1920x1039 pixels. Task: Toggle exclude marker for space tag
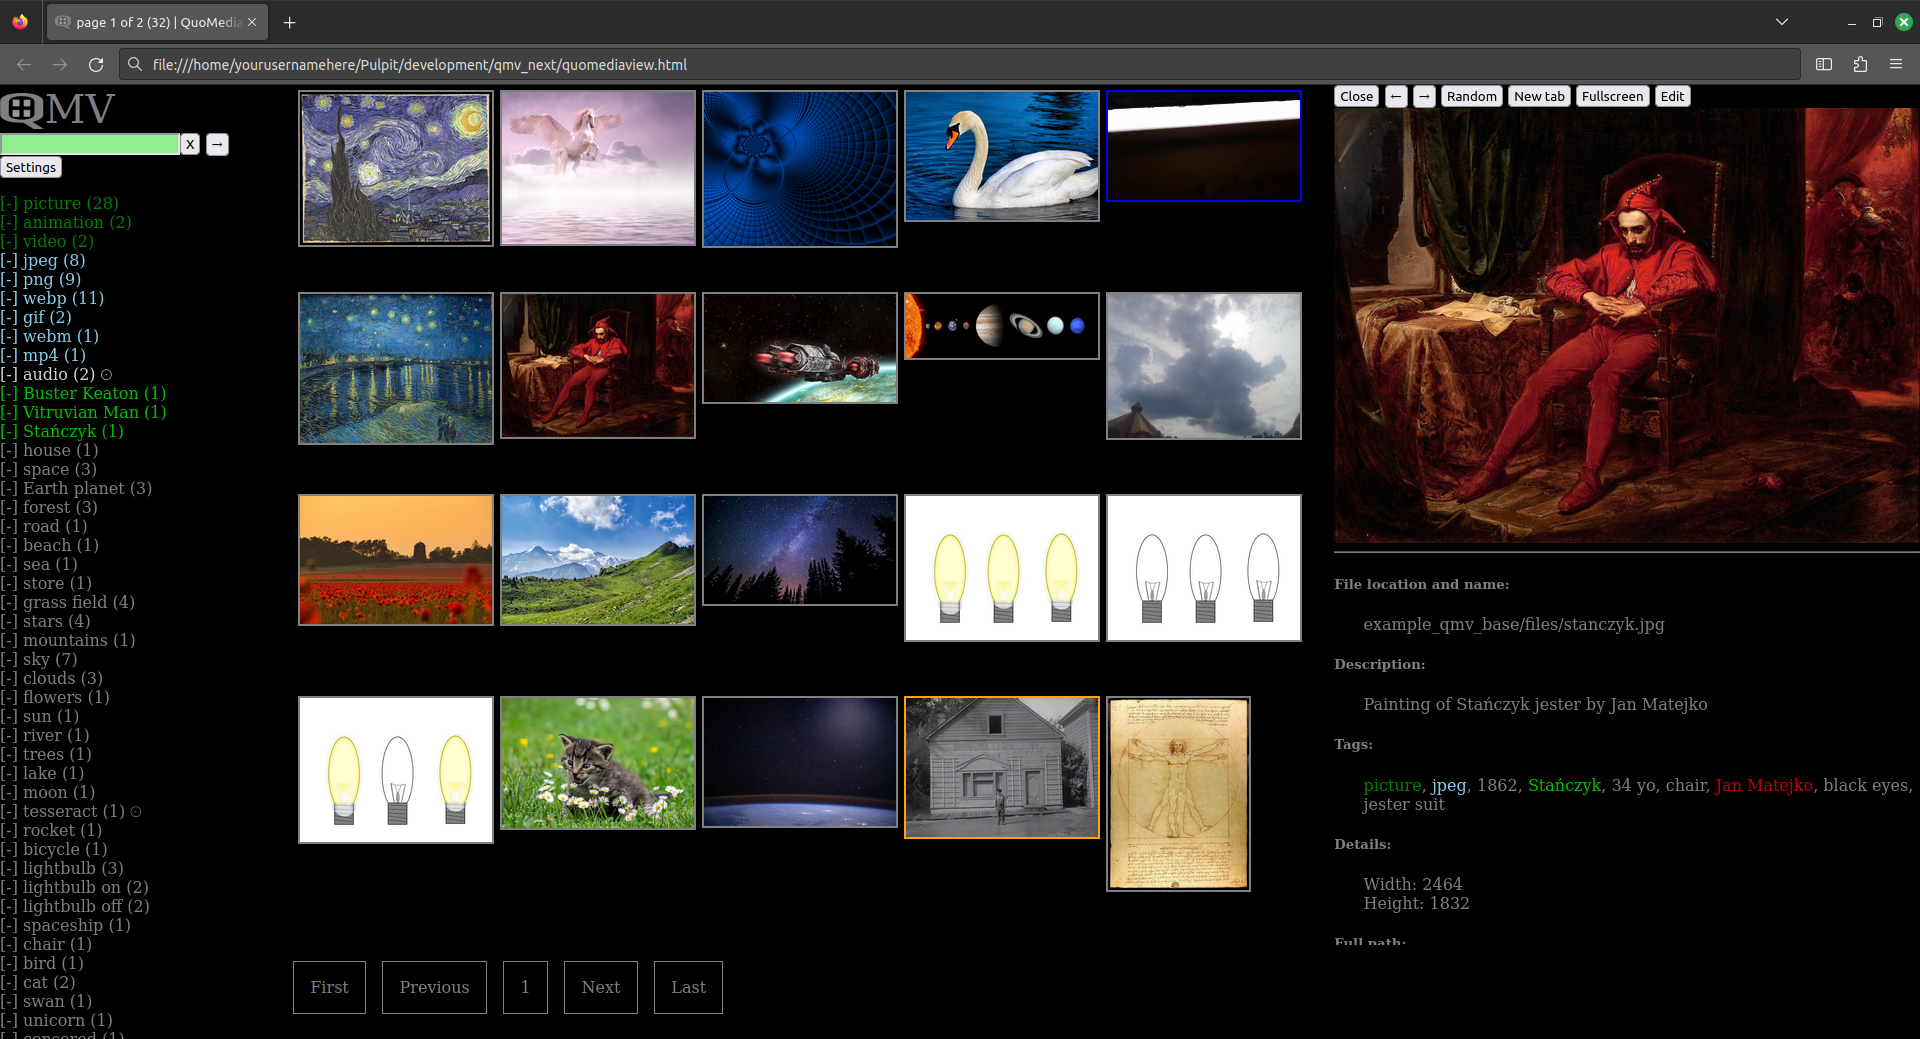(9, 469)
